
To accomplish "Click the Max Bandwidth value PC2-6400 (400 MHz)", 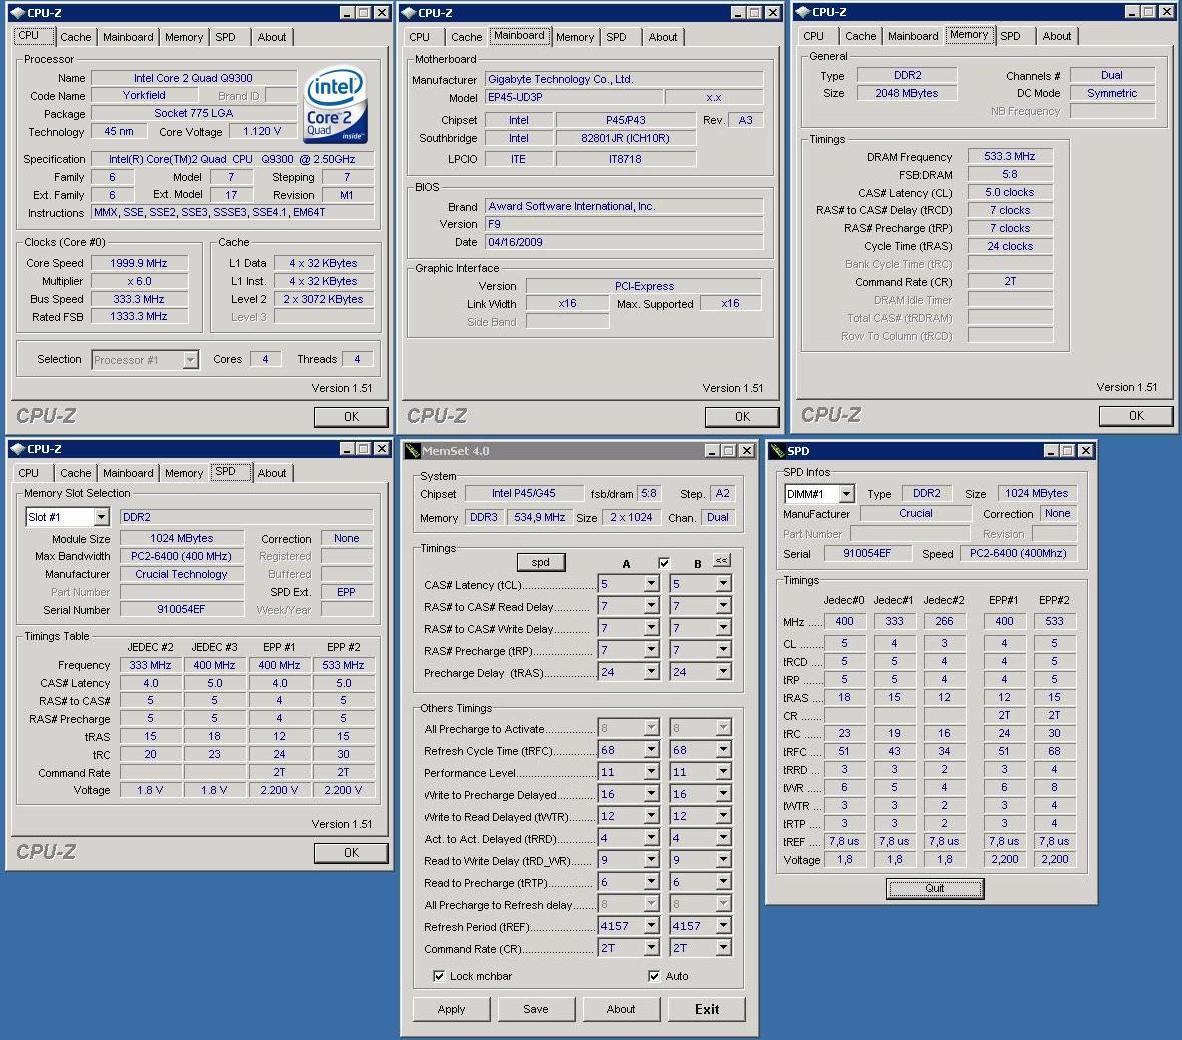I will (x=182, y=556).
